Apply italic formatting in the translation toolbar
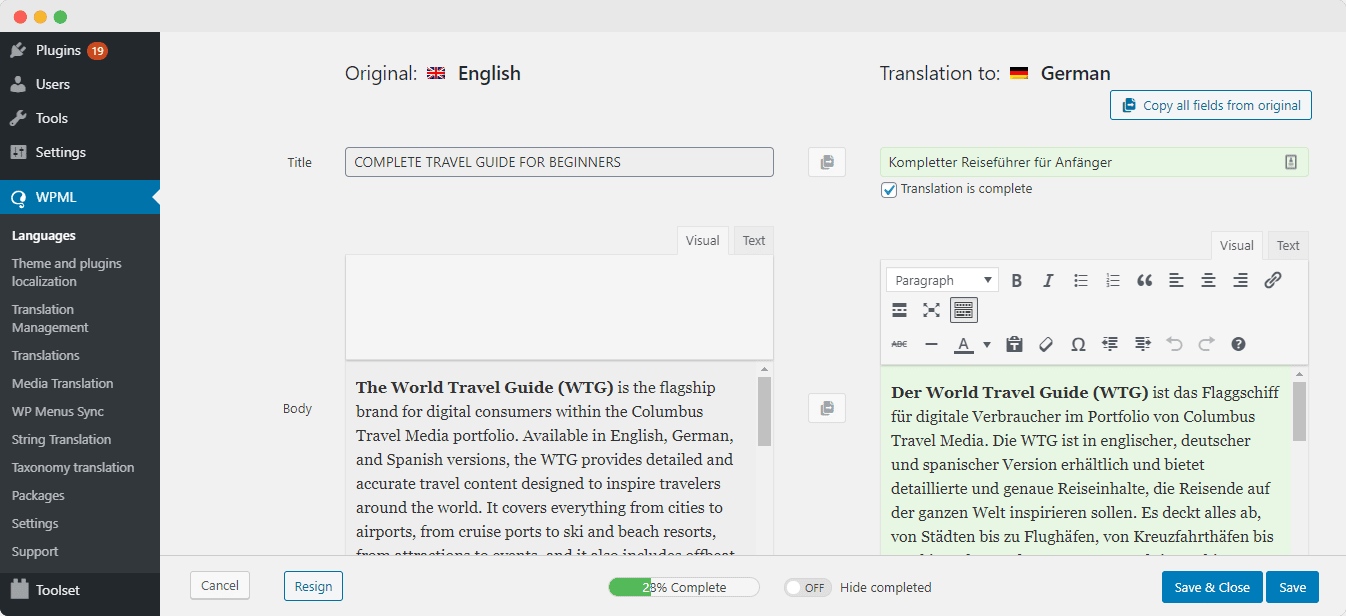This screenshot has width=1346, height=616. click(x=1048, y=279)
